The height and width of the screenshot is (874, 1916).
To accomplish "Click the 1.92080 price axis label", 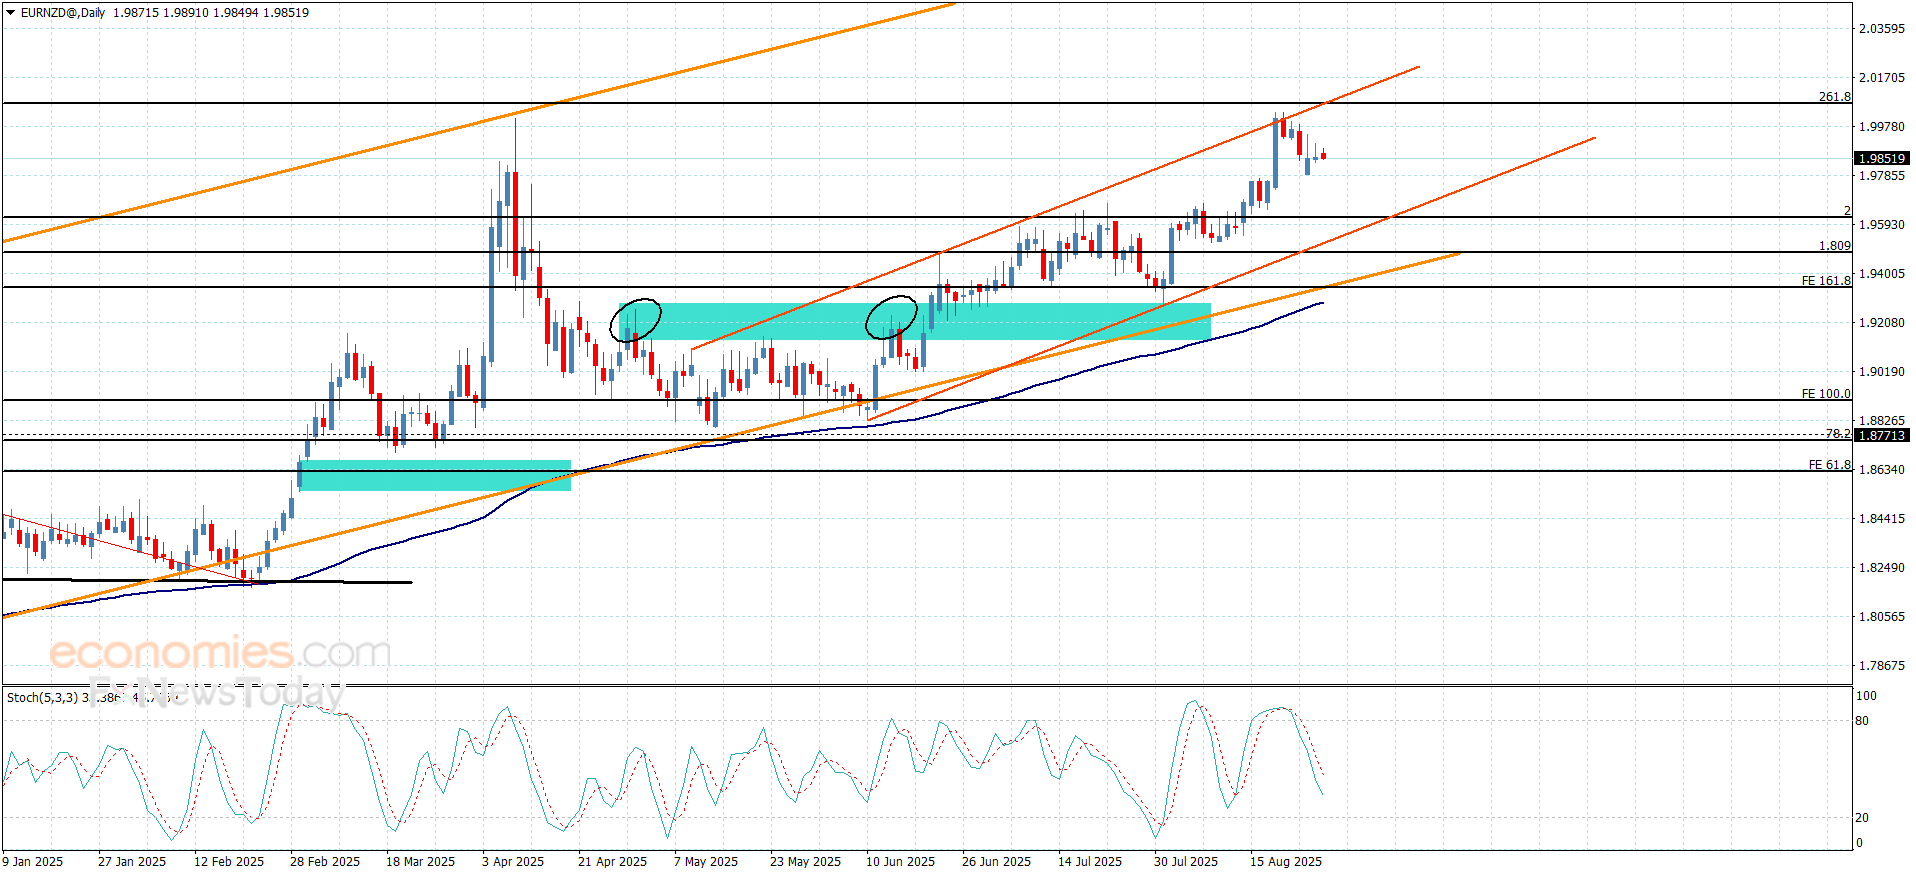I will pos(1882,322).
